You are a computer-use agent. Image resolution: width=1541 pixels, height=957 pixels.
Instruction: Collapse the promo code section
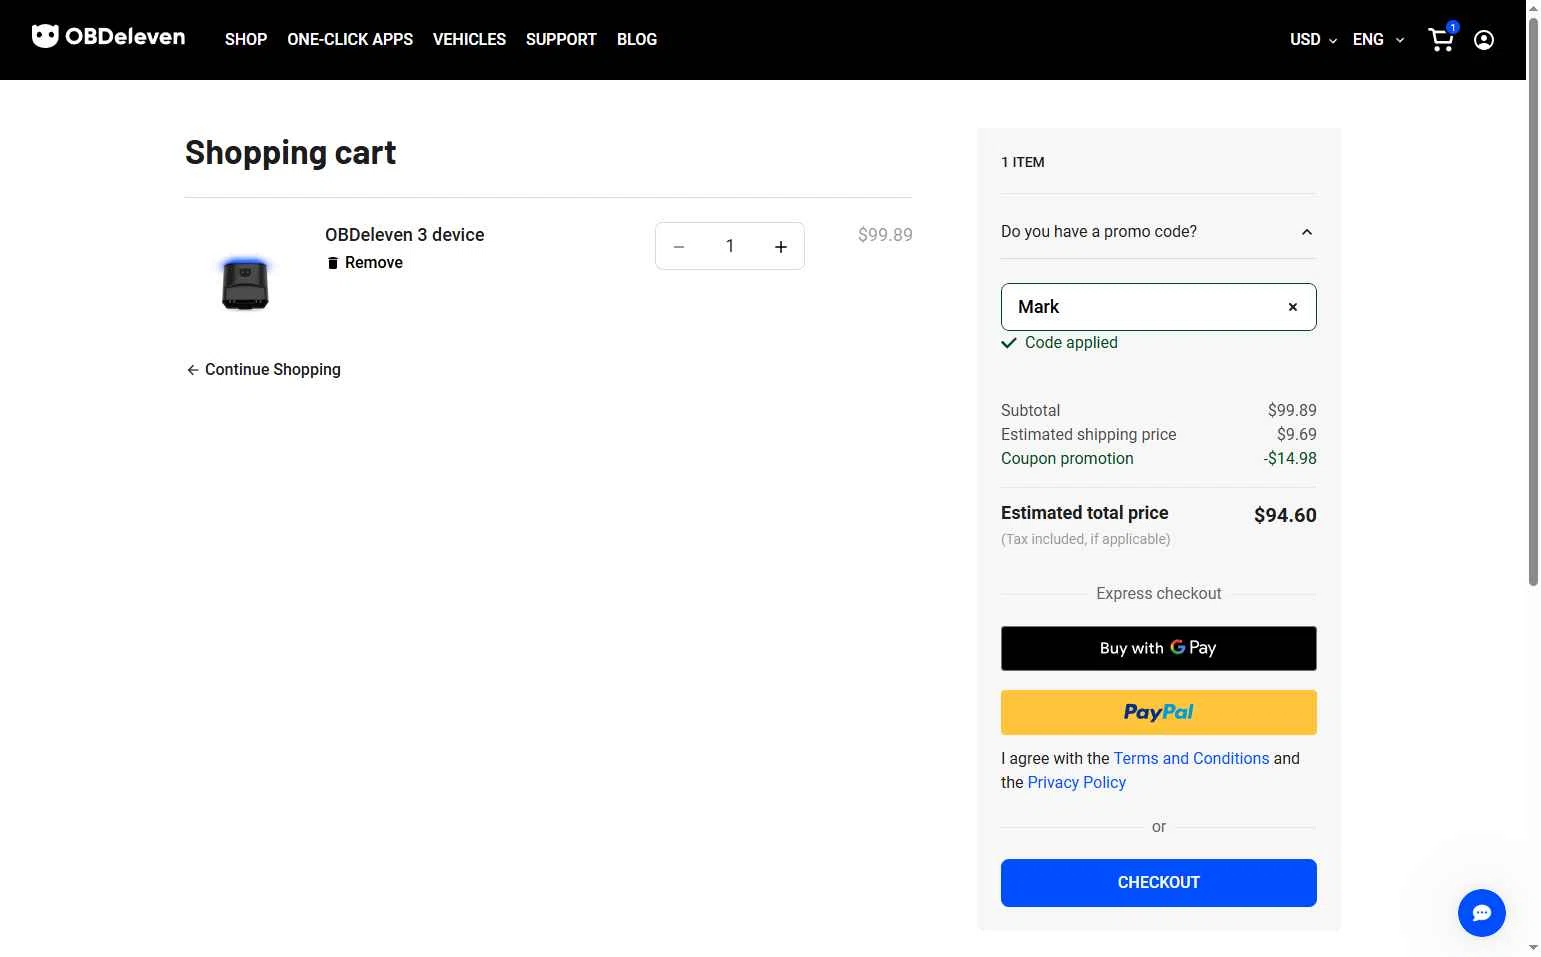pyautogui.click(x=1306, y=232)
